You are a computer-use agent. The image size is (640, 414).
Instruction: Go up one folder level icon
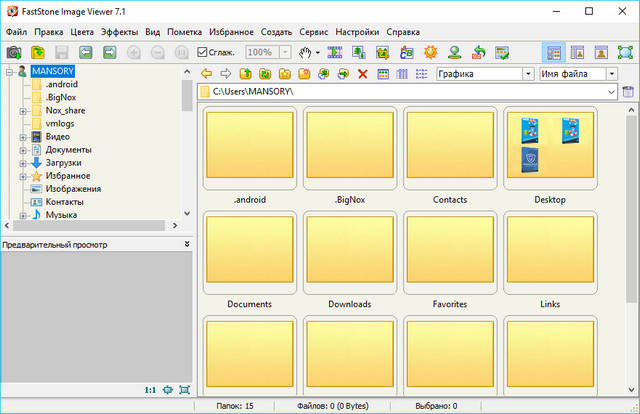(245, 74)
